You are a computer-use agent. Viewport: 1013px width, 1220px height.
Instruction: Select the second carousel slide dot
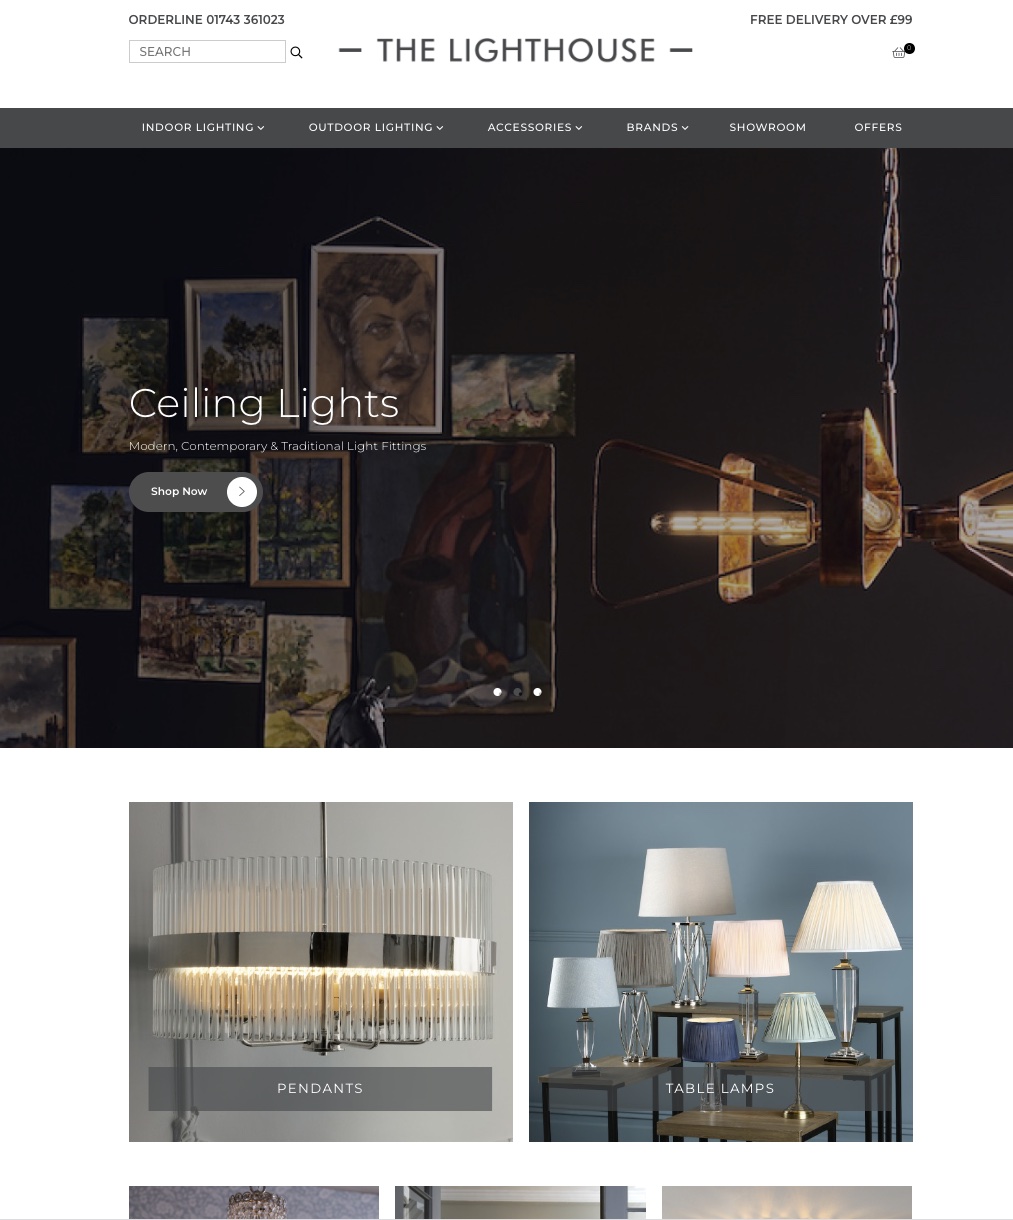517,692
